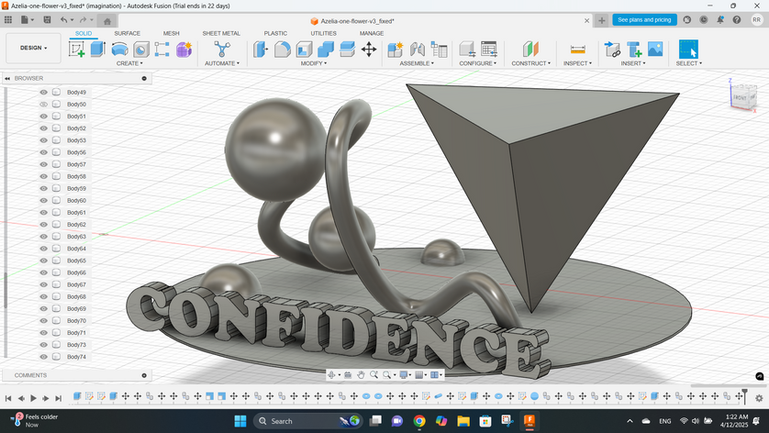
Task: Click the browser panel scrollbar
Action: [x=5, y=290]
